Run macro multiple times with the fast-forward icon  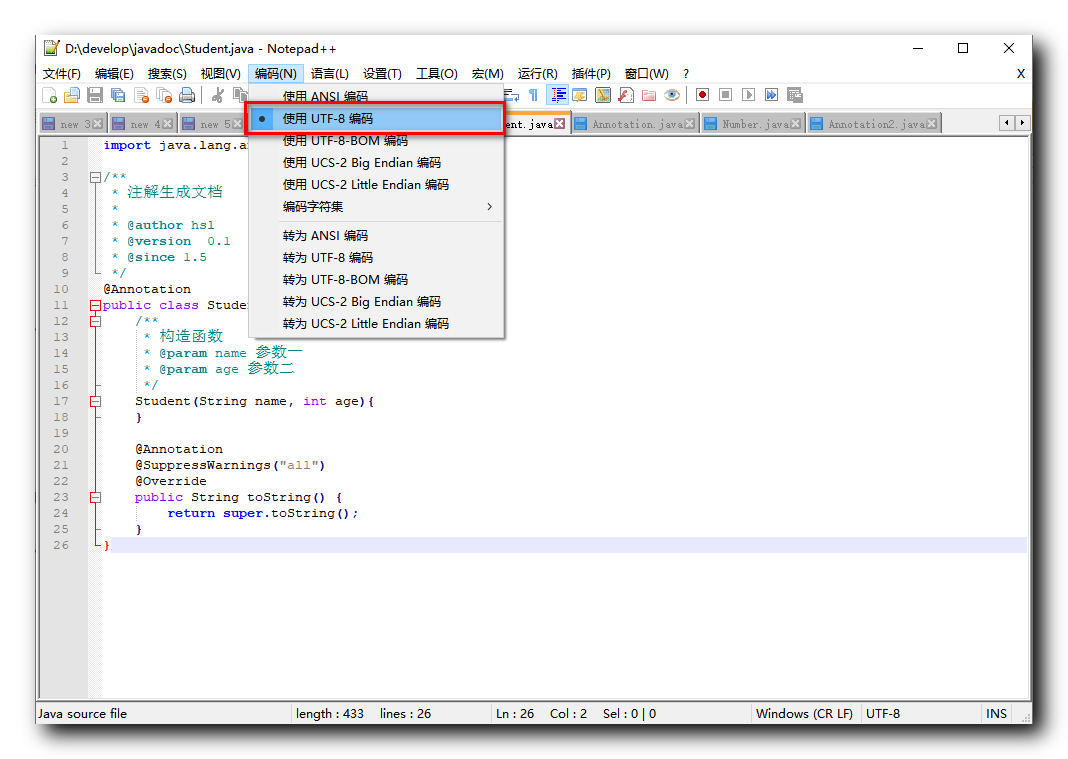click(771, 95)
